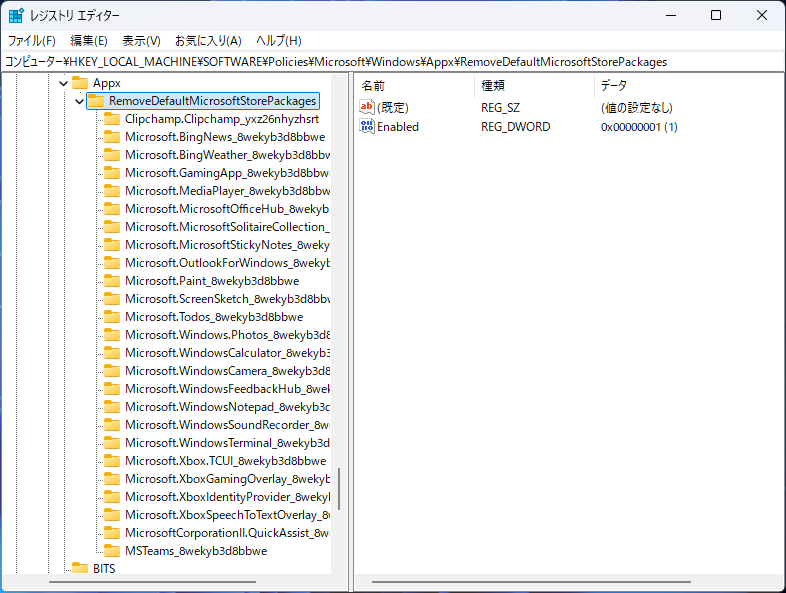This screenshot has width=786, height=593.
Task: Click the Enabled DWORD value icon
Action: click(x=367, y=126)
